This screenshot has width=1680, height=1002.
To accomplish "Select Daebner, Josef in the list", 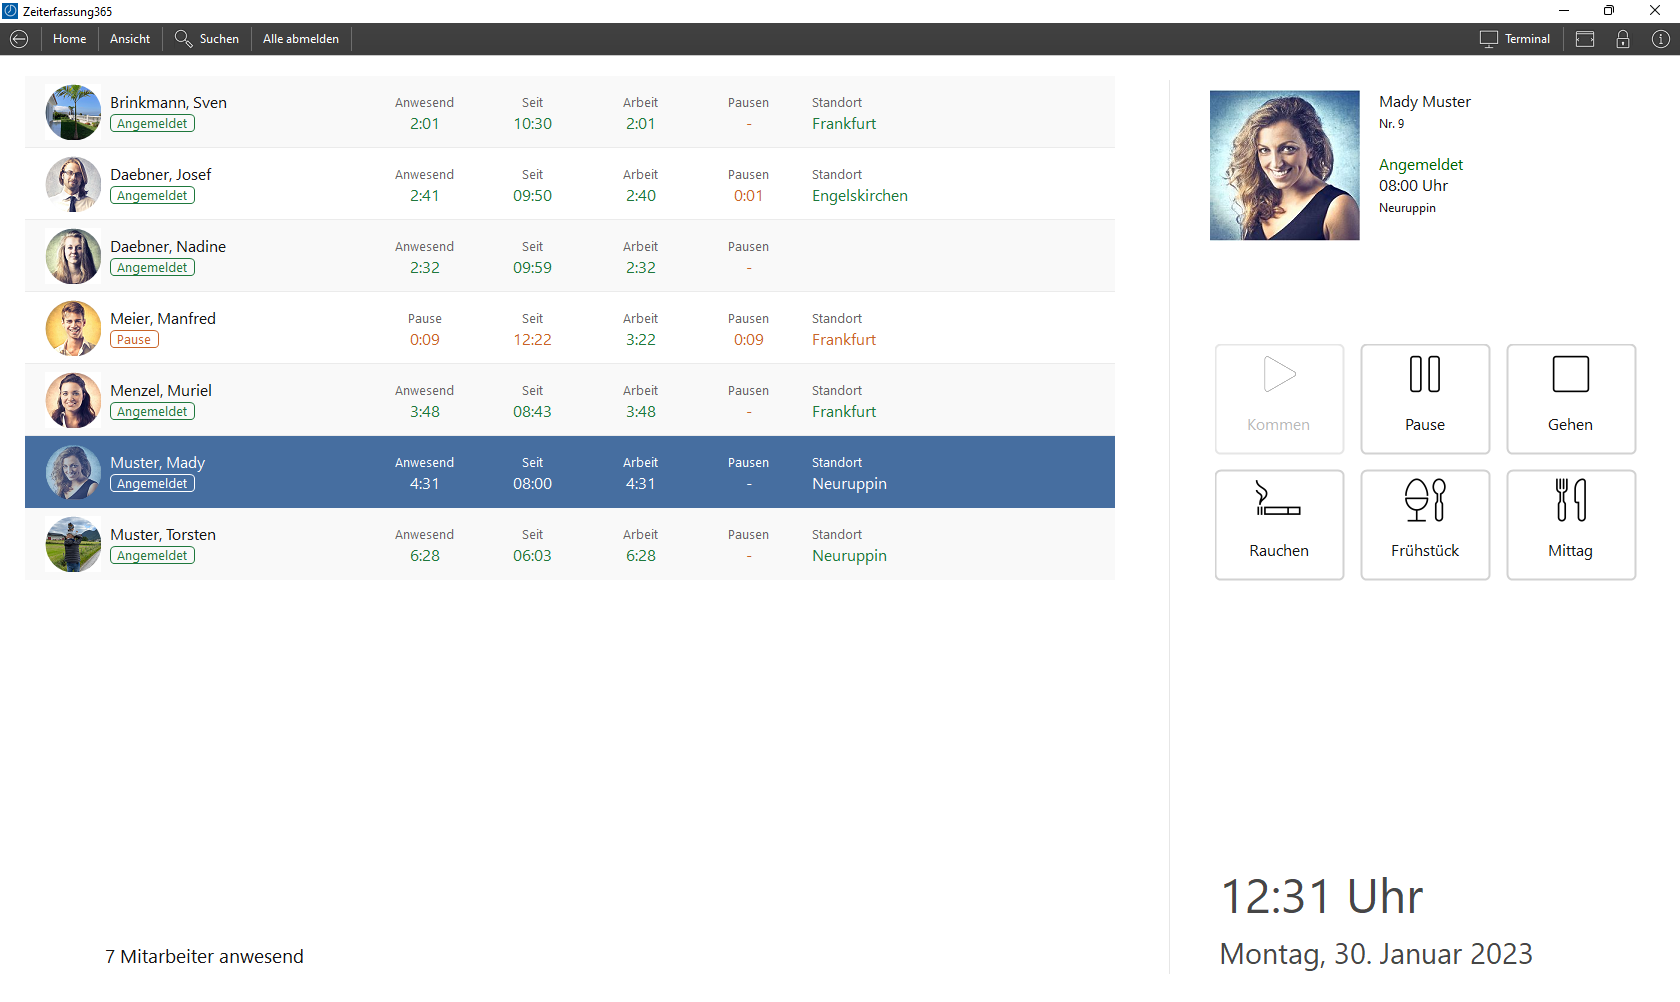I will (x=569, y=184).
